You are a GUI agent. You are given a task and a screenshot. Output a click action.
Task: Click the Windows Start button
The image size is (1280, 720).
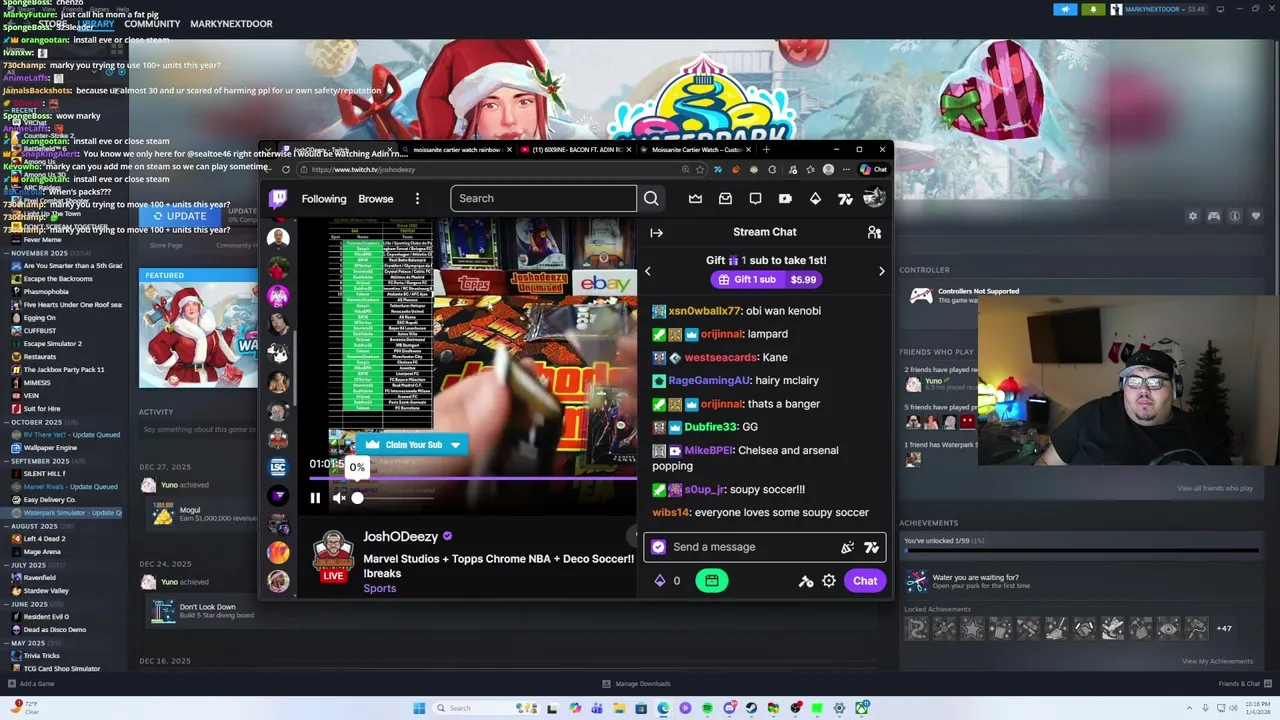(x=419, y=708)
